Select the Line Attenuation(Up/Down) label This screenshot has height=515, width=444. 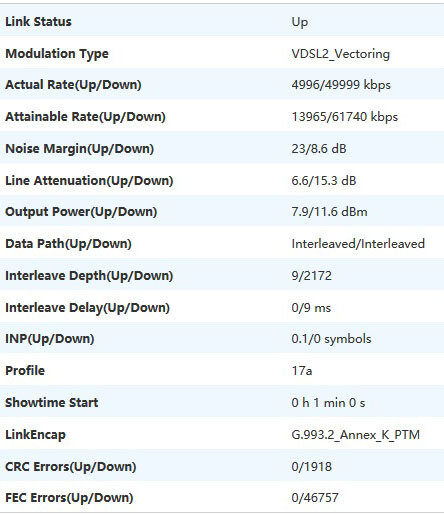pos(89,180)
